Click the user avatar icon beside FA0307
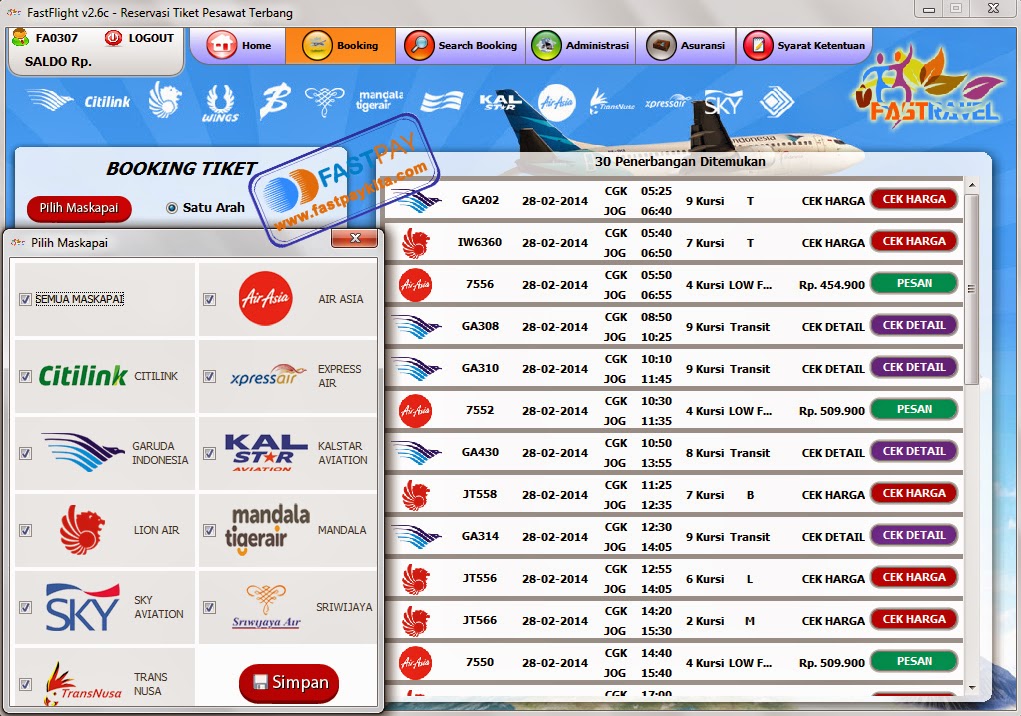1021x716 pixels. tap(21, 37)
